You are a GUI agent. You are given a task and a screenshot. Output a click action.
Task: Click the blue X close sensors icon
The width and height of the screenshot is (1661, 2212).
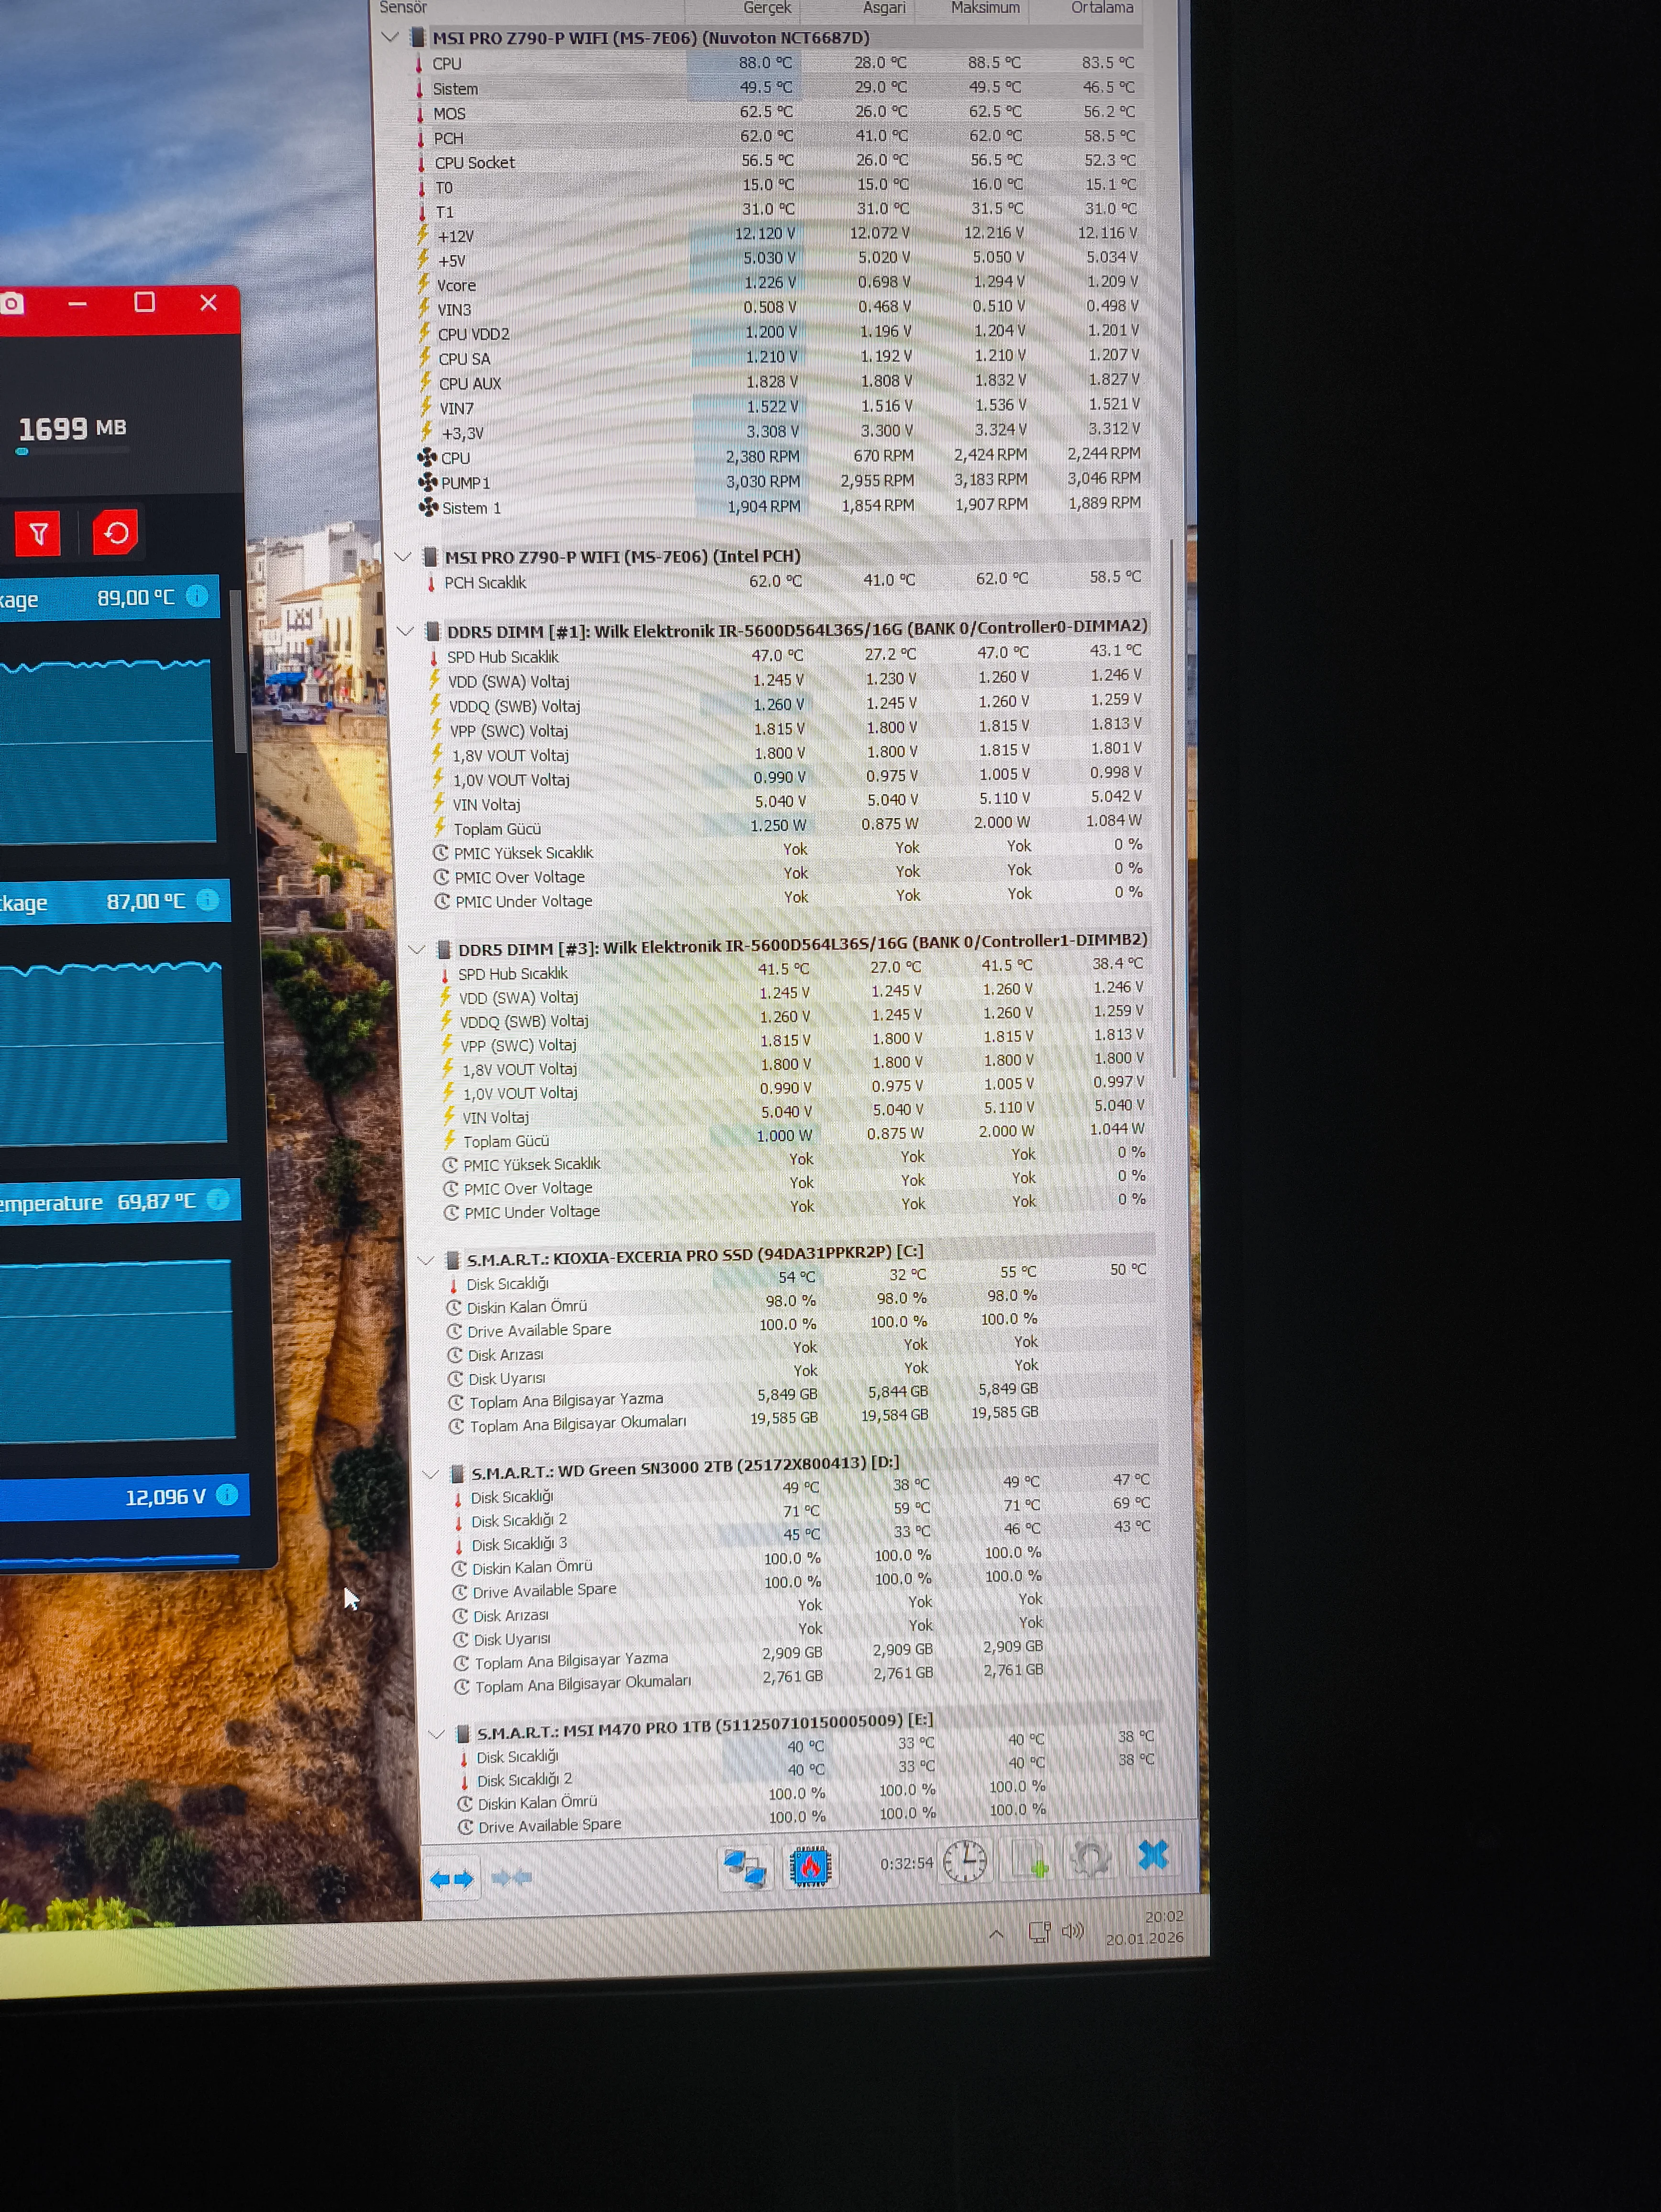coord(1153,1855)
